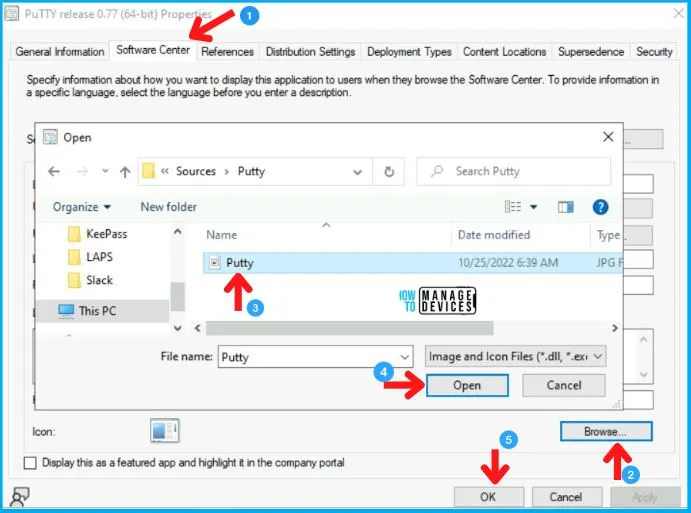Sort by the Name column header
This screenshot has width=691, height=513.
point(222,235)
